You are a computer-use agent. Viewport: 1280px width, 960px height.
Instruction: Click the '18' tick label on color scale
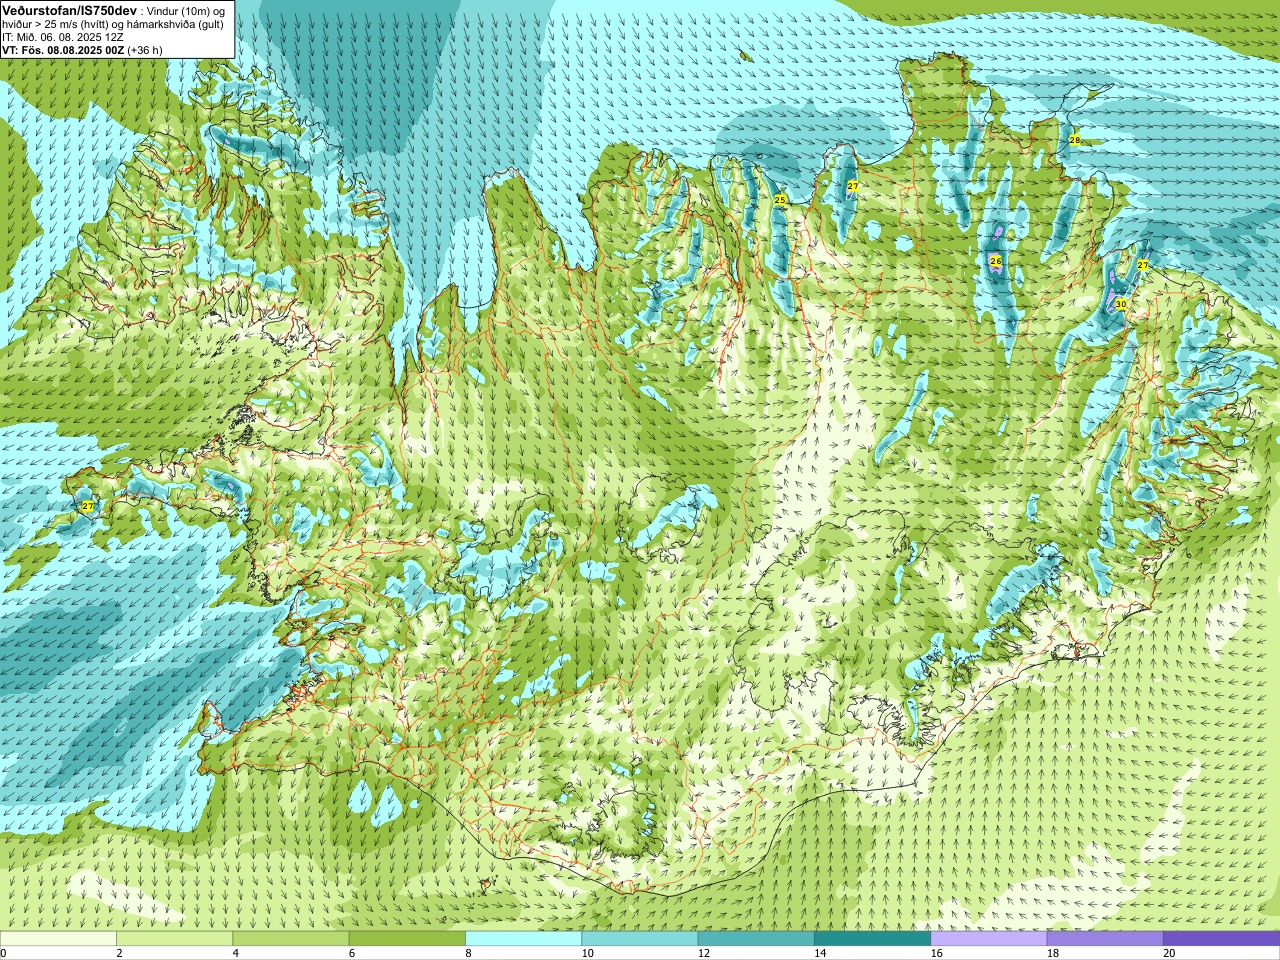coord(1053,953)
